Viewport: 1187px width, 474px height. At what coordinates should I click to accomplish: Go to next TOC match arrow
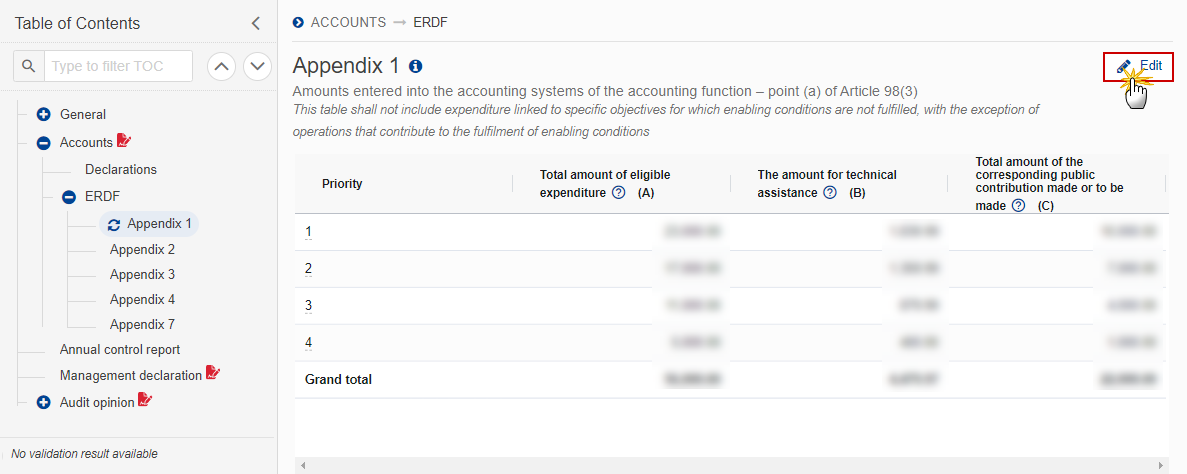coord(257,67)
